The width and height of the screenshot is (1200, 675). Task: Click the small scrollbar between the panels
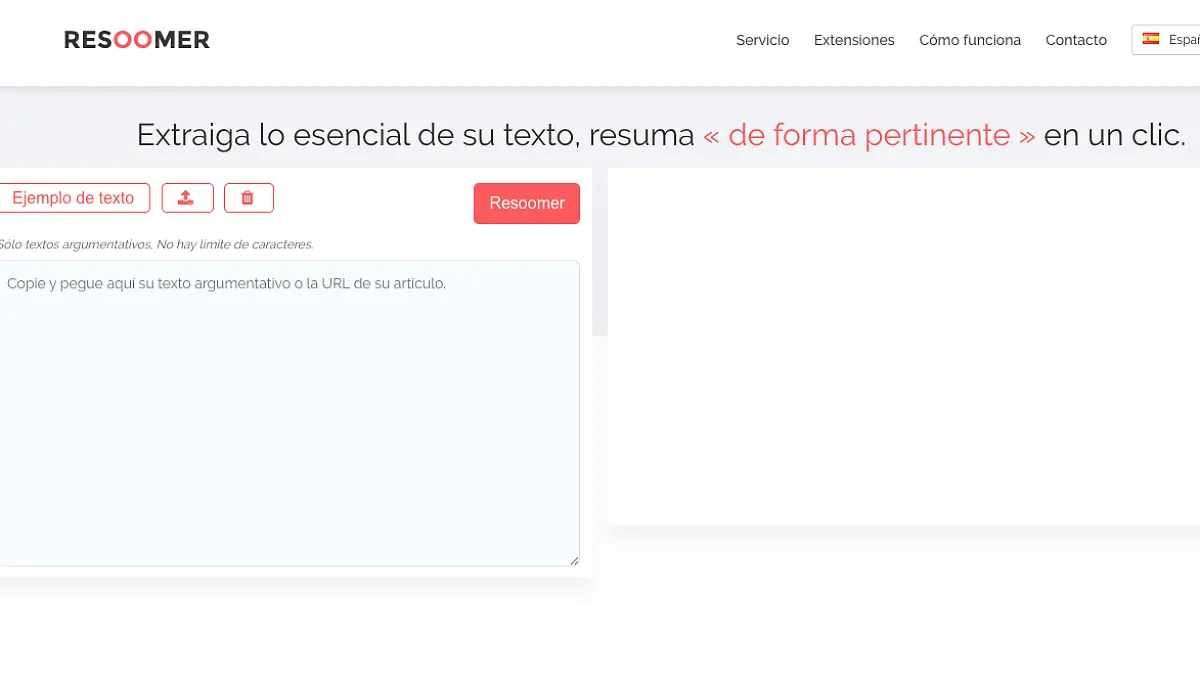[599, 250]
